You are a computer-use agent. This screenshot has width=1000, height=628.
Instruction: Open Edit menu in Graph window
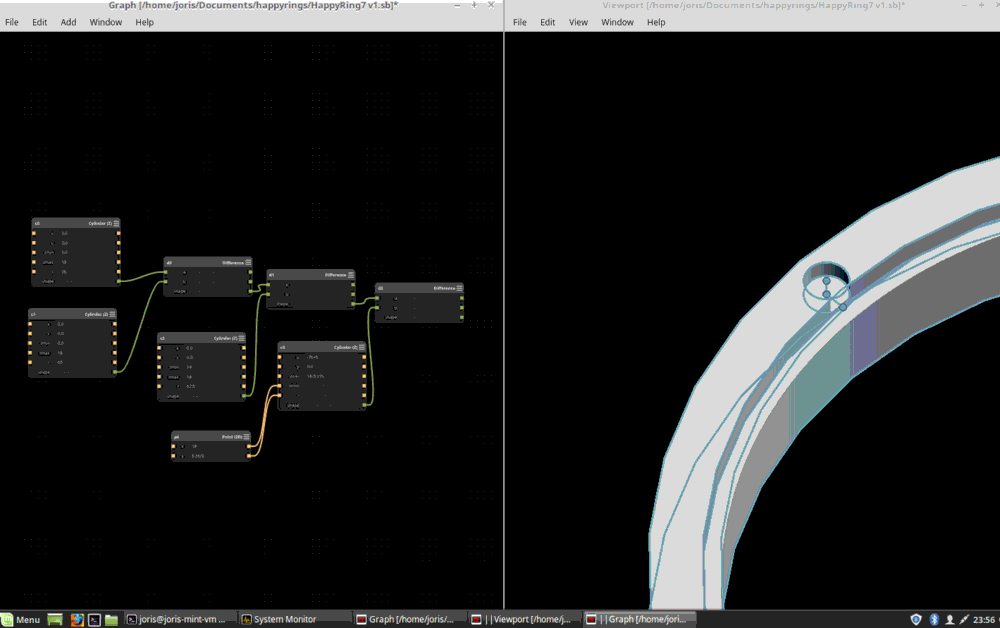pos(40,22)
